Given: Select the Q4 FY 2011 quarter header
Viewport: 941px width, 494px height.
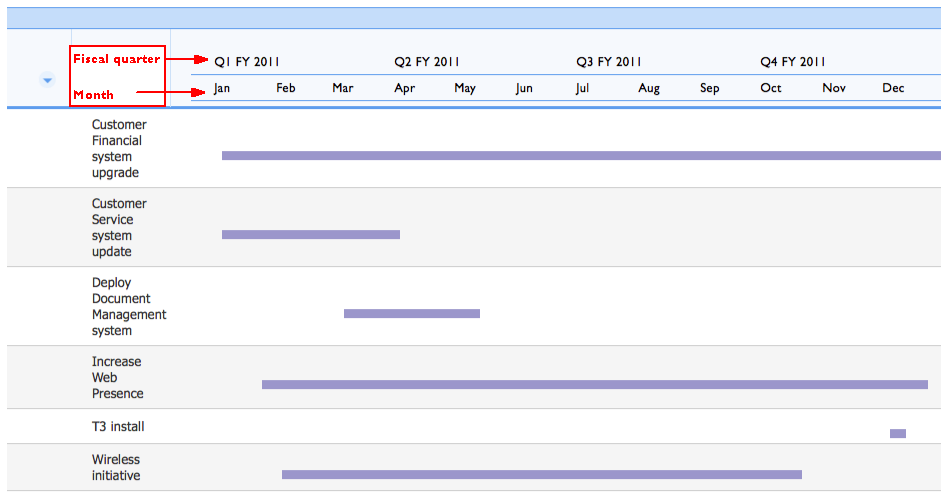Looking at the screenshot, I should coord(793,62).
